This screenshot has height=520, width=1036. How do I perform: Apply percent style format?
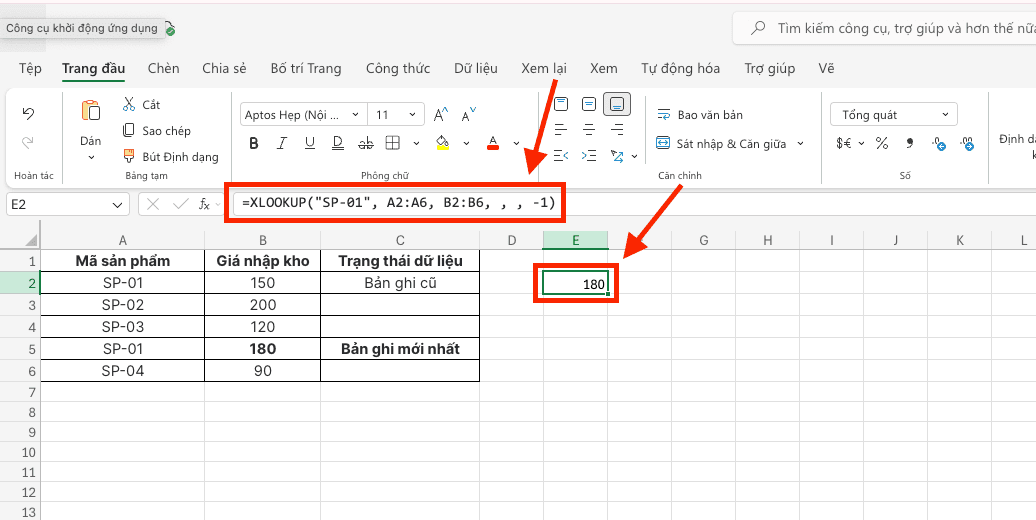click(882, 143)
